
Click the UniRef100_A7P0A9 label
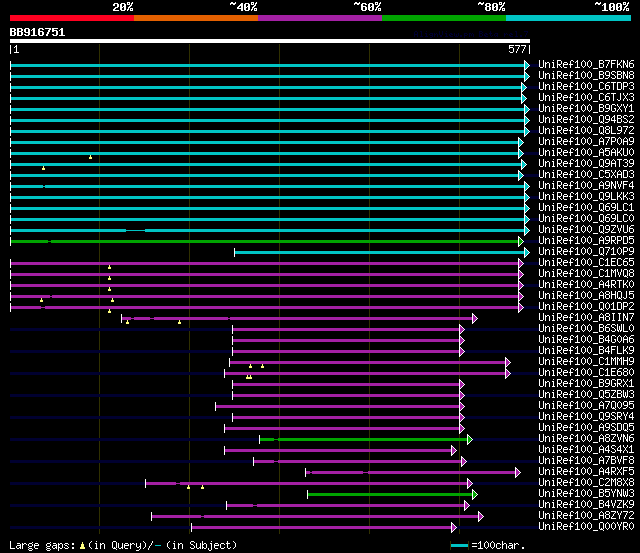pyautogui.click(x=586, y=142)
